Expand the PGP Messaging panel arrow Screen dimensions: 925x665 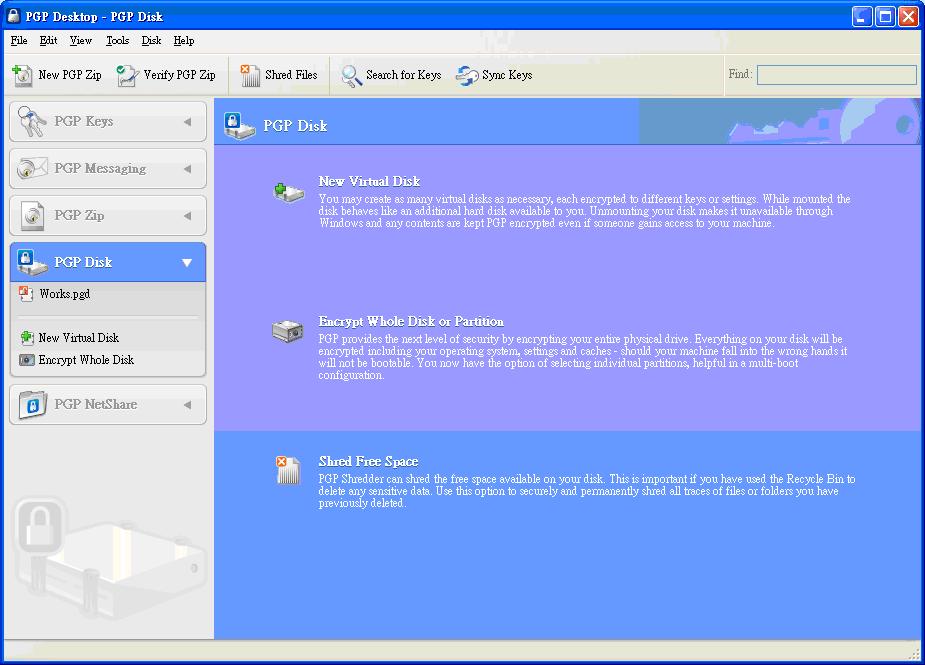188,169
